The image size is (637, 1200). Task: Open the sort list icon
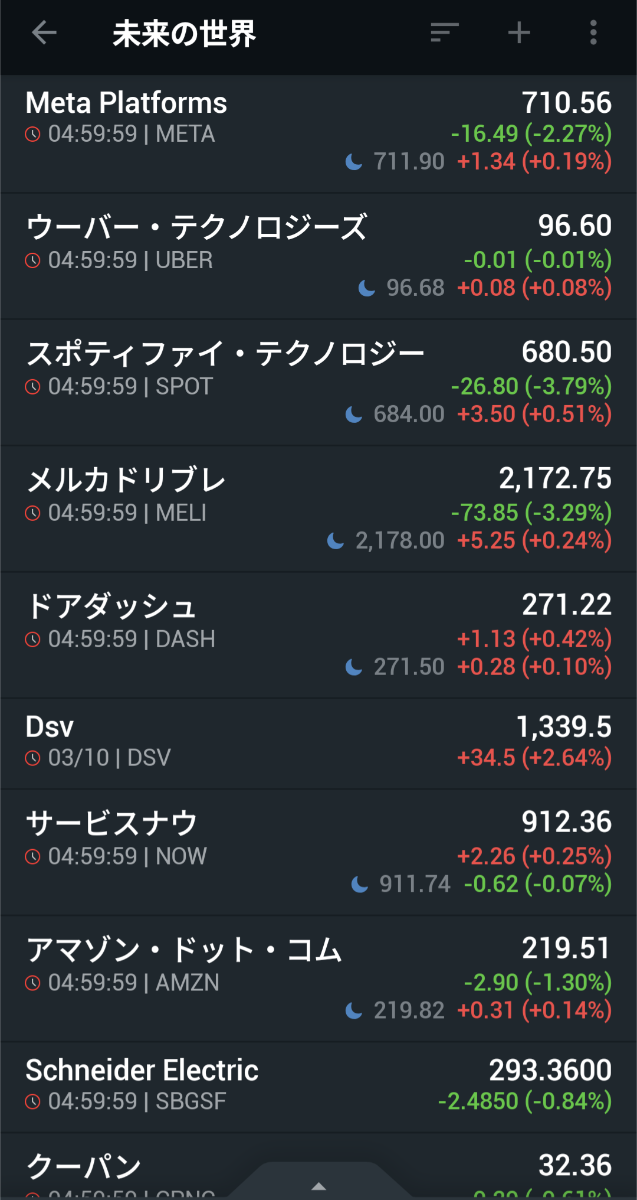(x=444, y=33)
